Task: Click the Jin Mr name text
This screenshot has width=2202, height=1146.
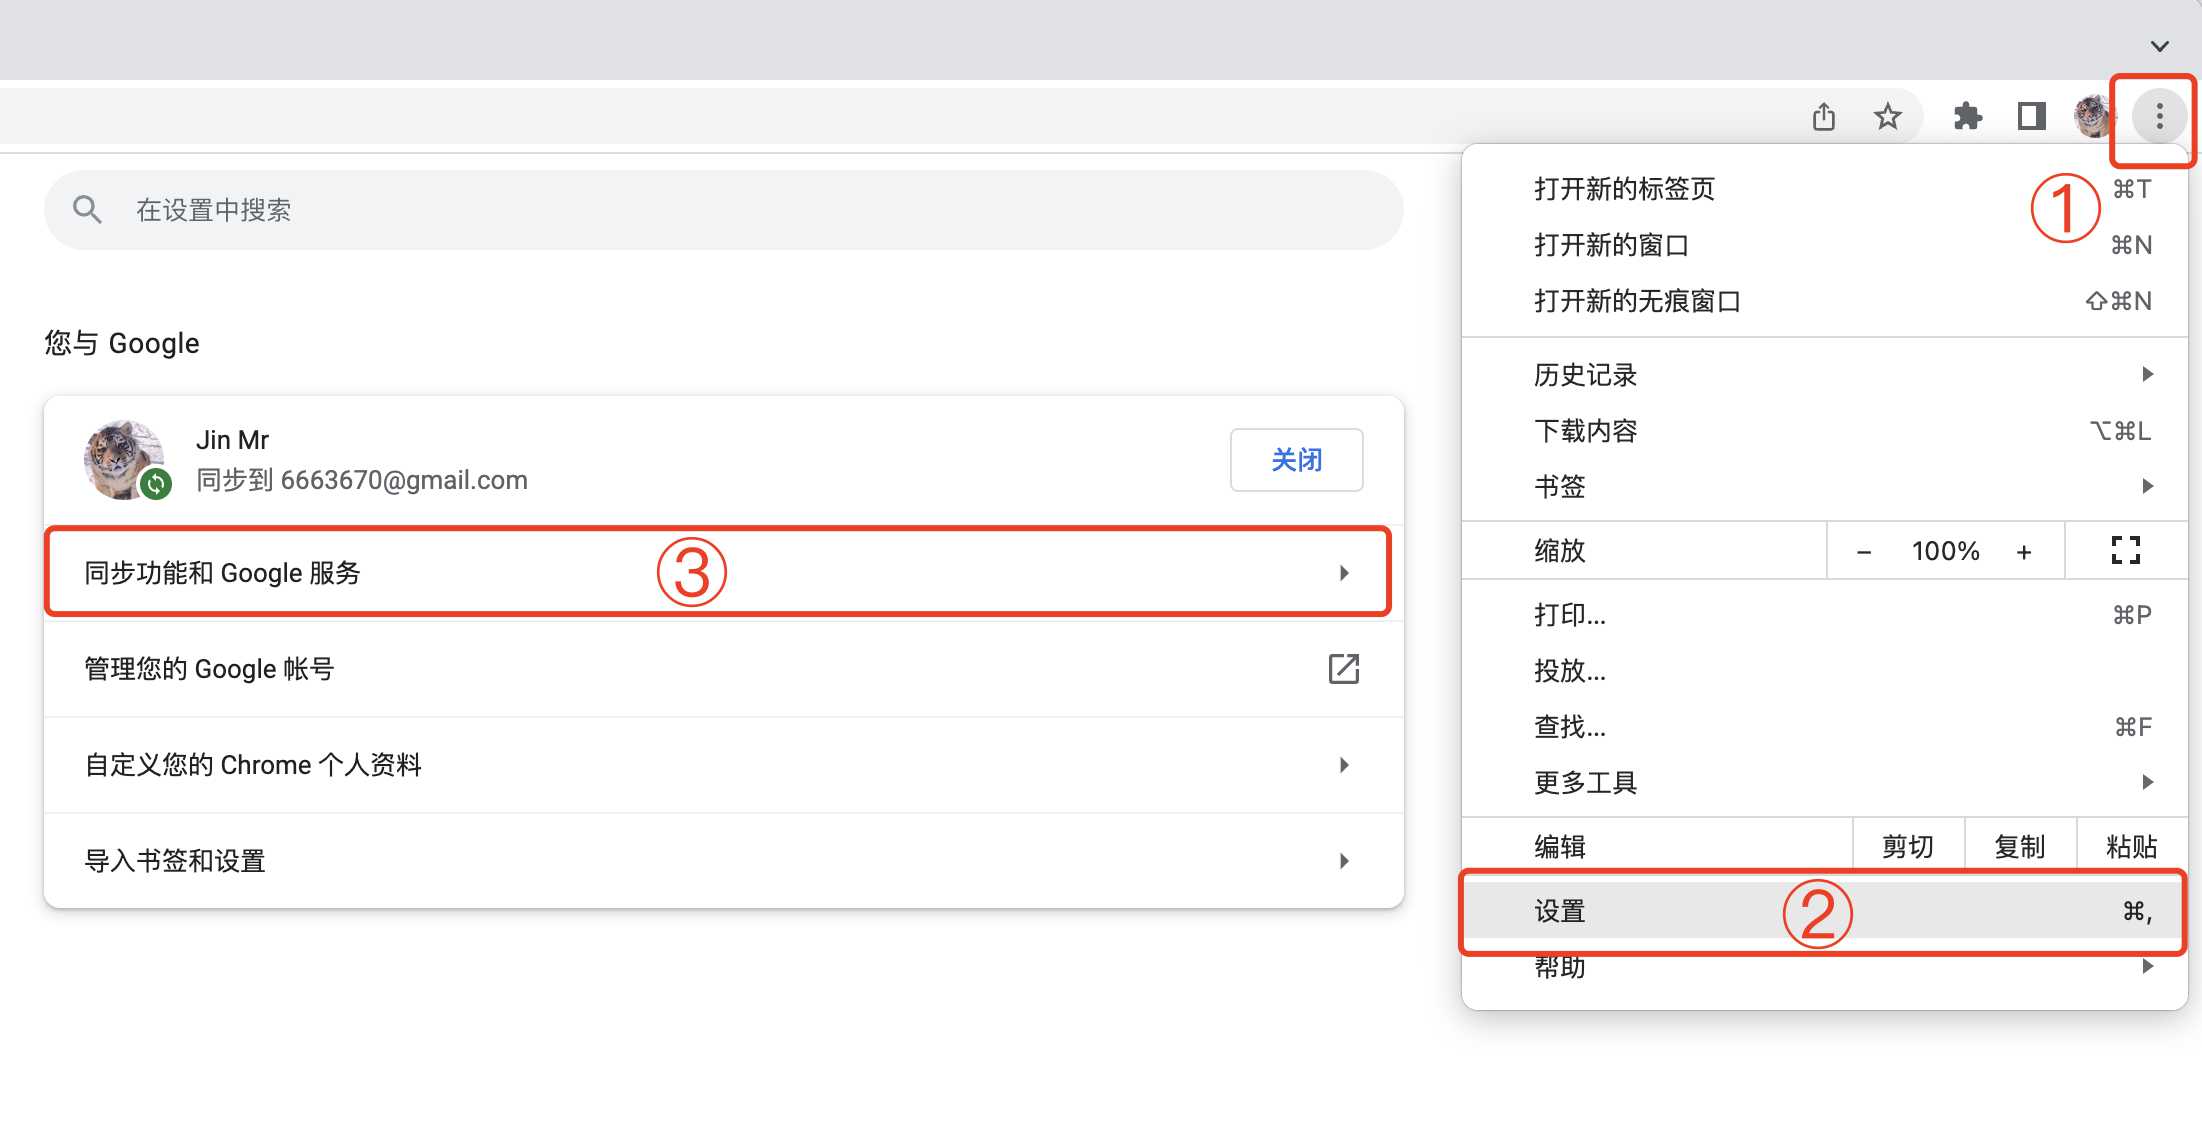Action: tap(232, 440)
